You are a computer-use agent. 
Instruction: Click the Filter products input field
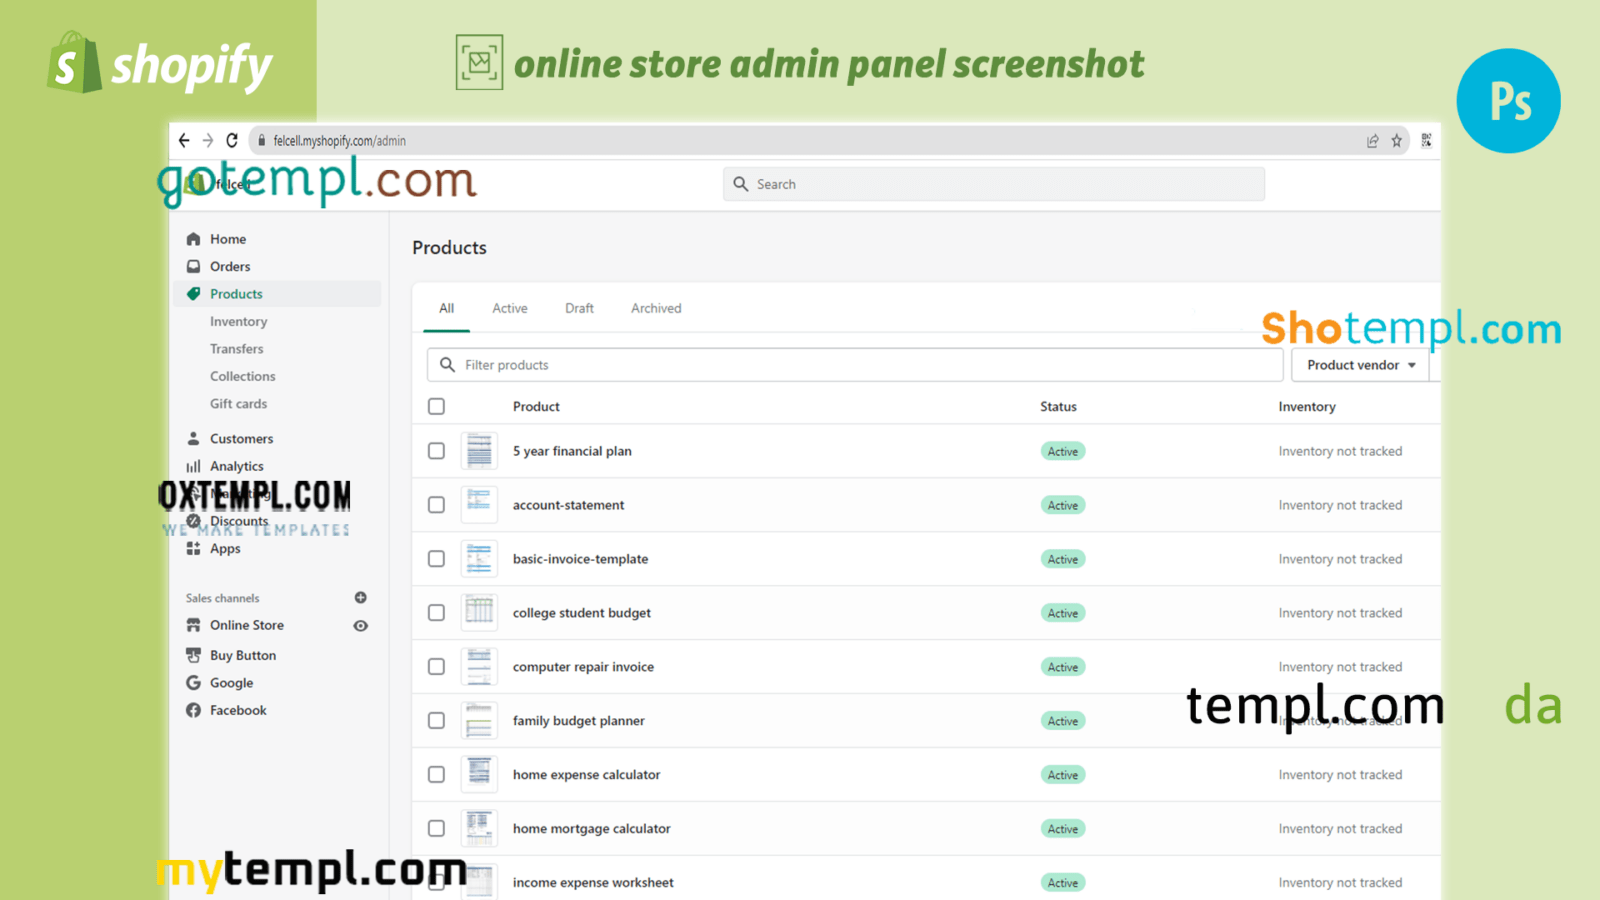pyautogui.click(x=860, y=365)
